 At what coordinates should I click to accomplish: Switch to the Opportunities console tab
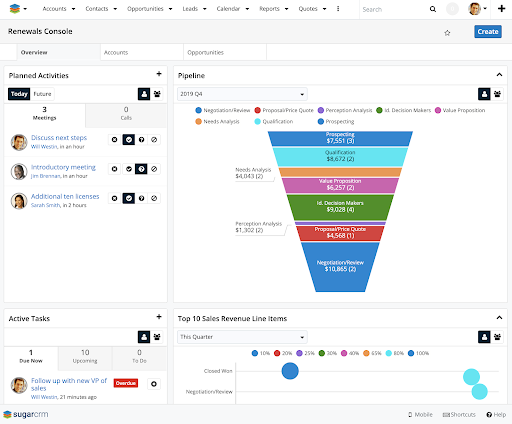tap(225, 52)
